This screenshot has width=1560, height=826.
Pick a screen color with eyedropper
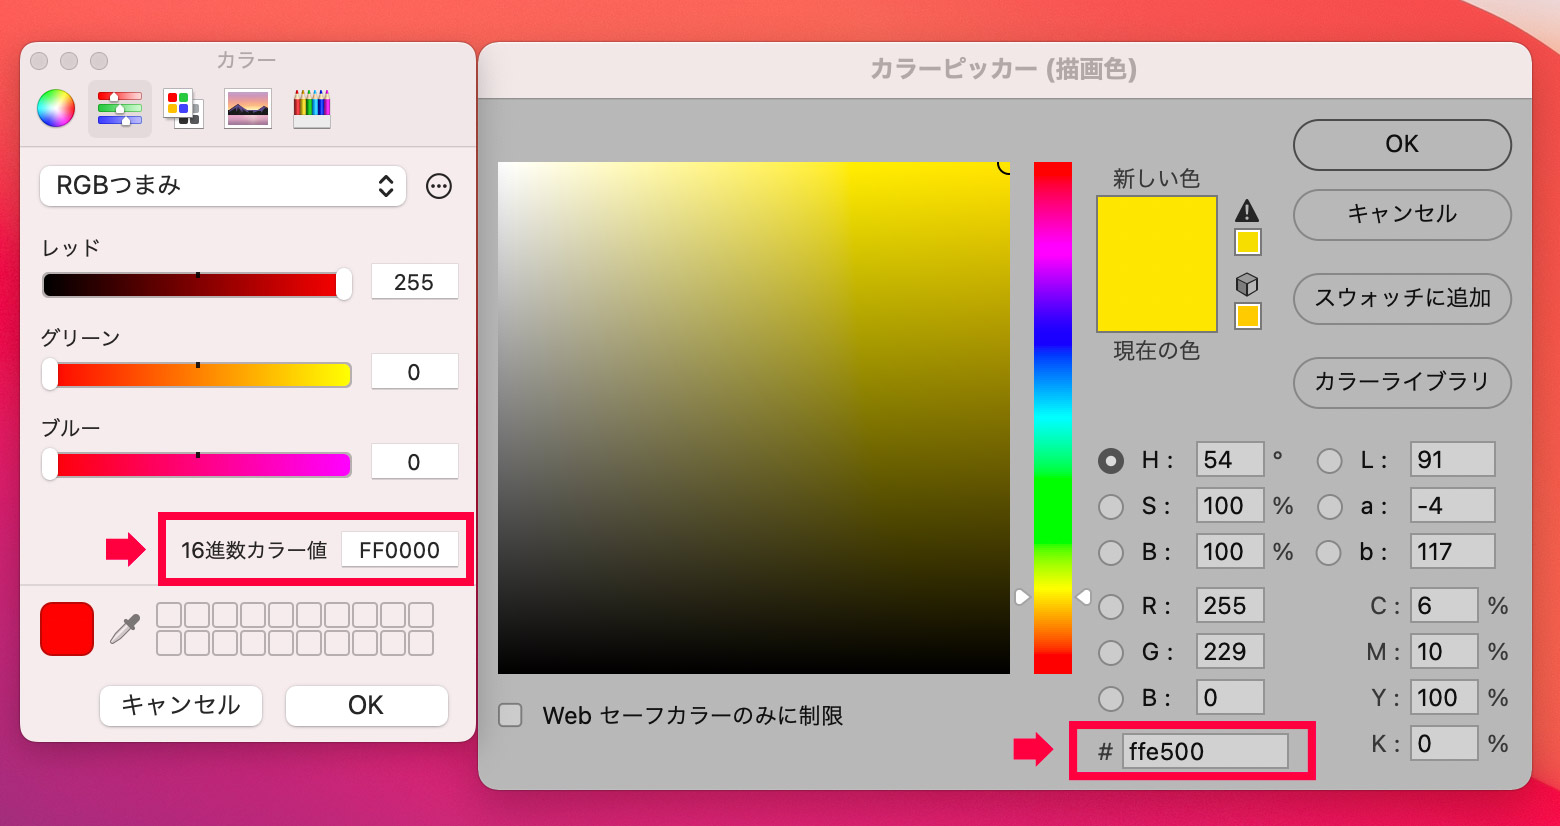(125, 629)
